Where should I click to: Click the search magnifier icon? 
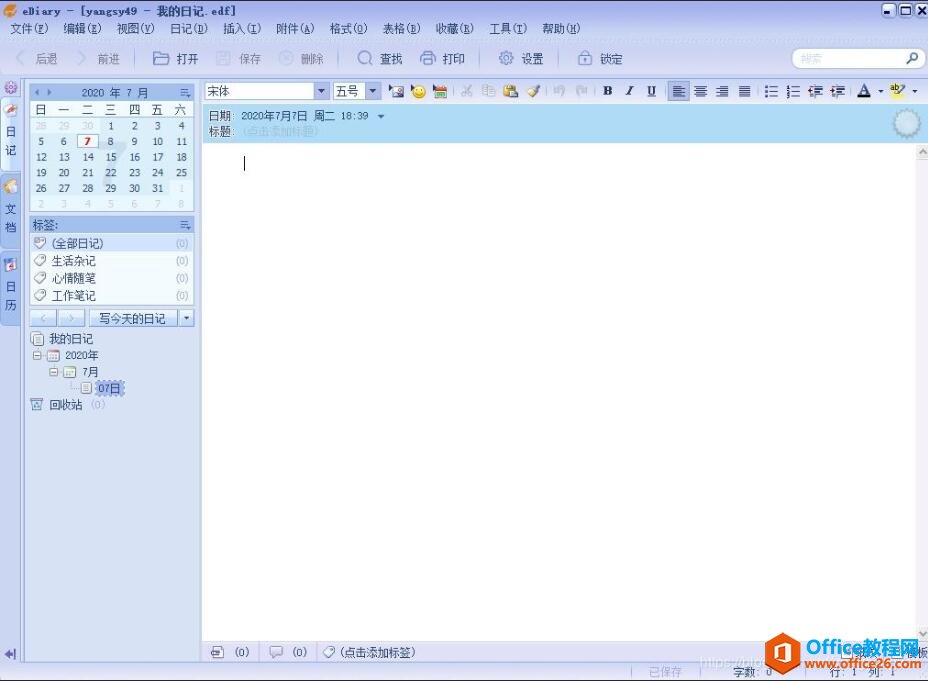coord(912,58)
